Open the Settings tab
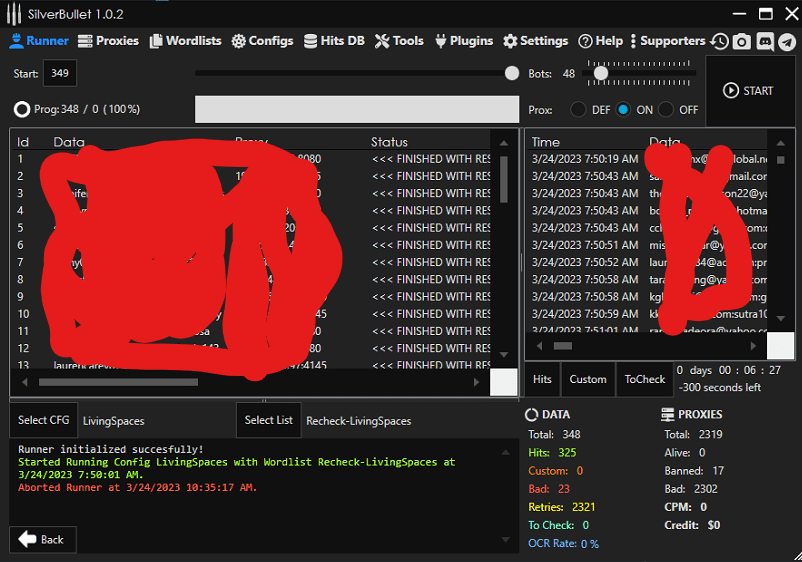The height and width of the screenshot is (562, 802). pos(536,41)
